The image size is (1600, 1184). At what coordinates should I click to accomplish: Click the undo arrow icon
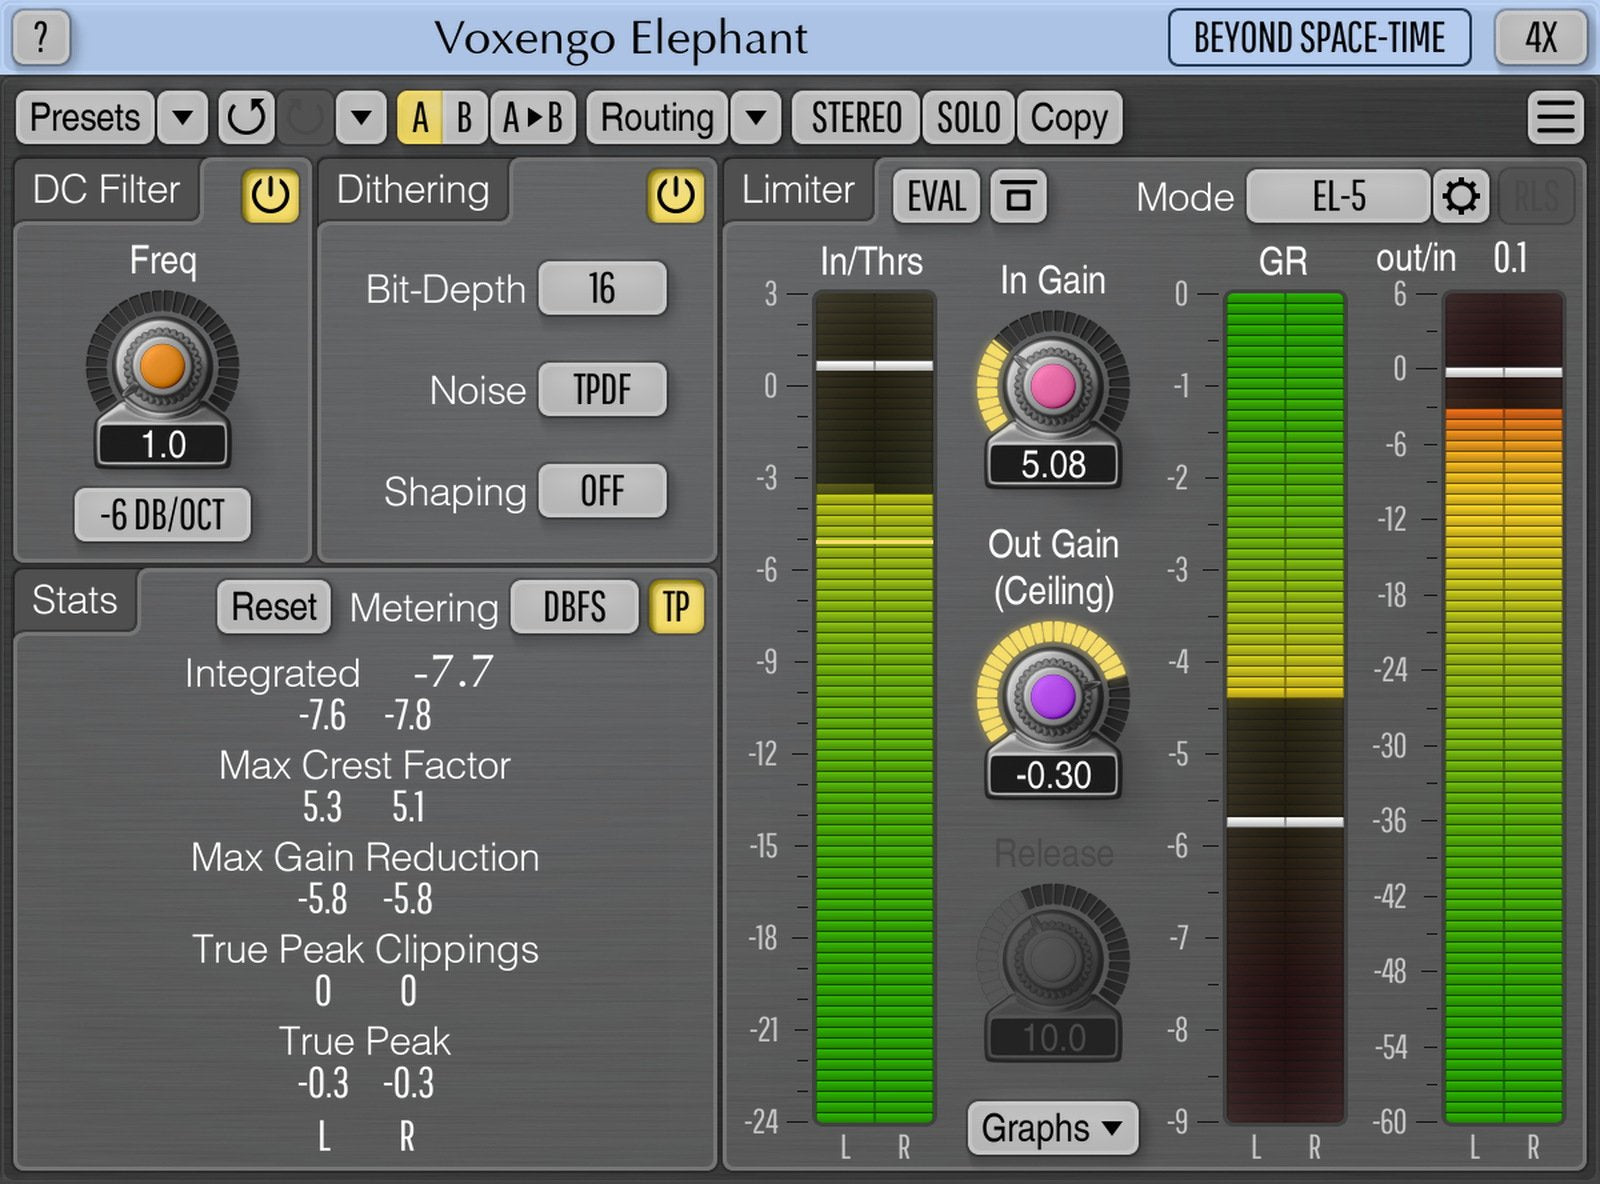[246, 117]
